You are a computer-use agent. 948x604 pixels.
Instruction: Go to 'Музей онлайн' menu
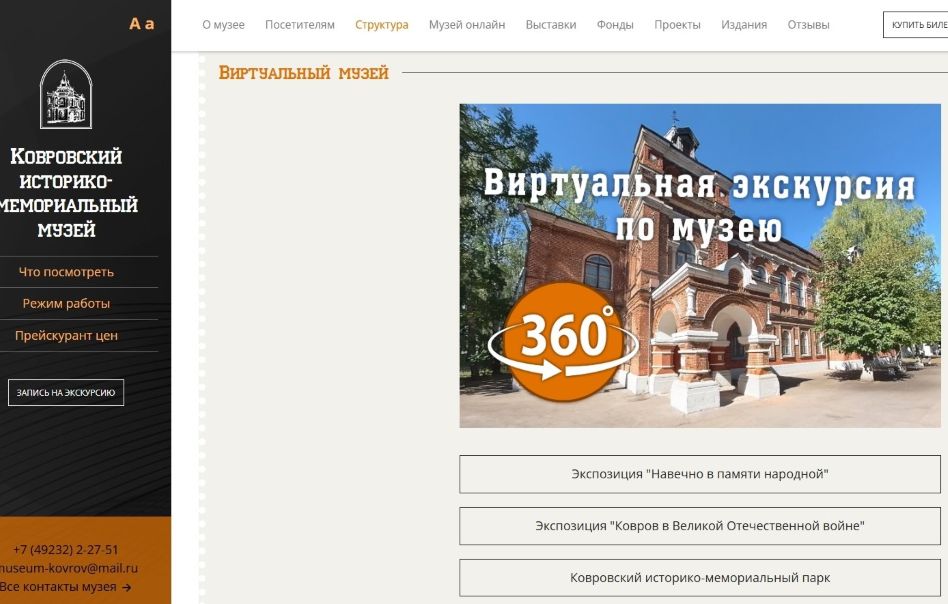click(x=467, y=25)
